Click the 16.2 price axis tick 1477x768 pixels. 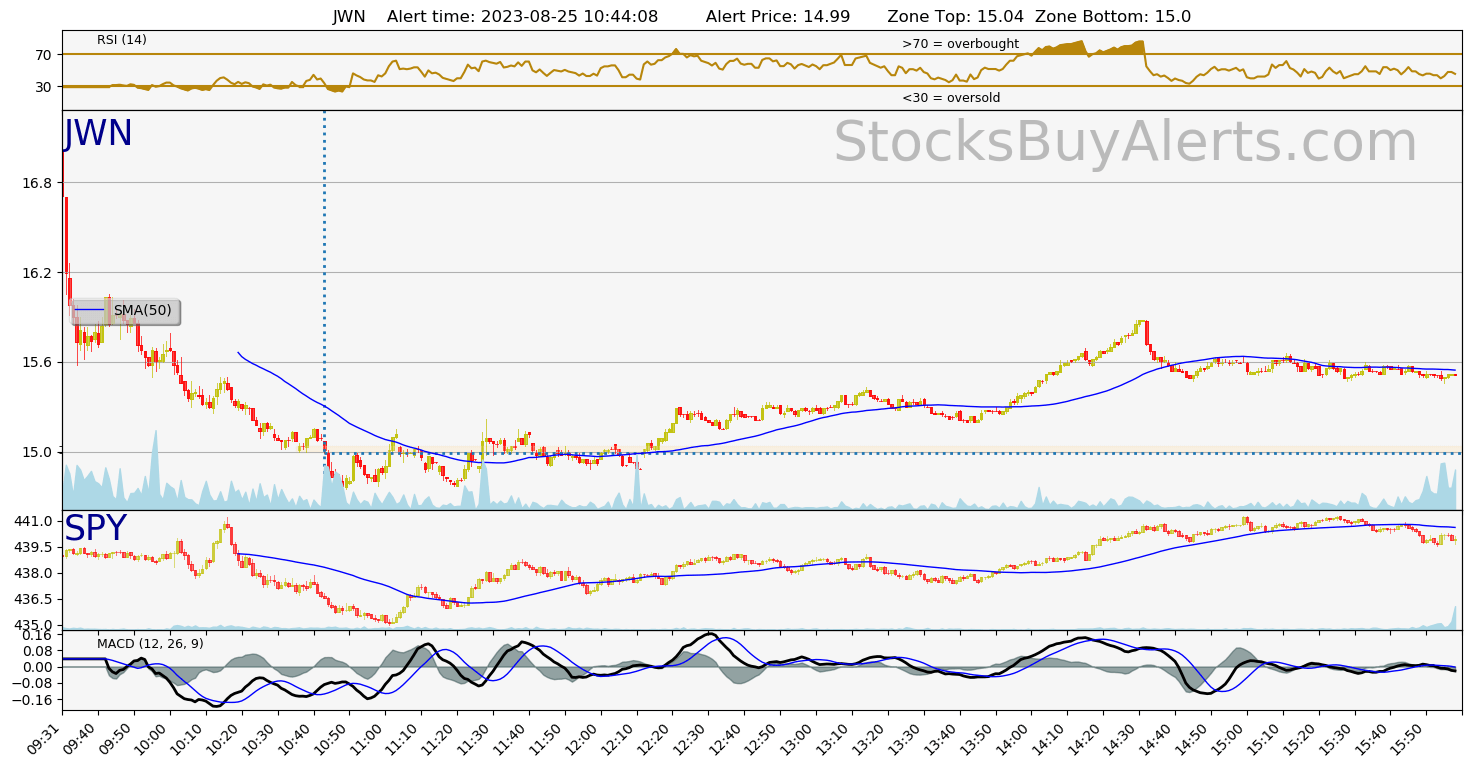(x=38, y=273)
